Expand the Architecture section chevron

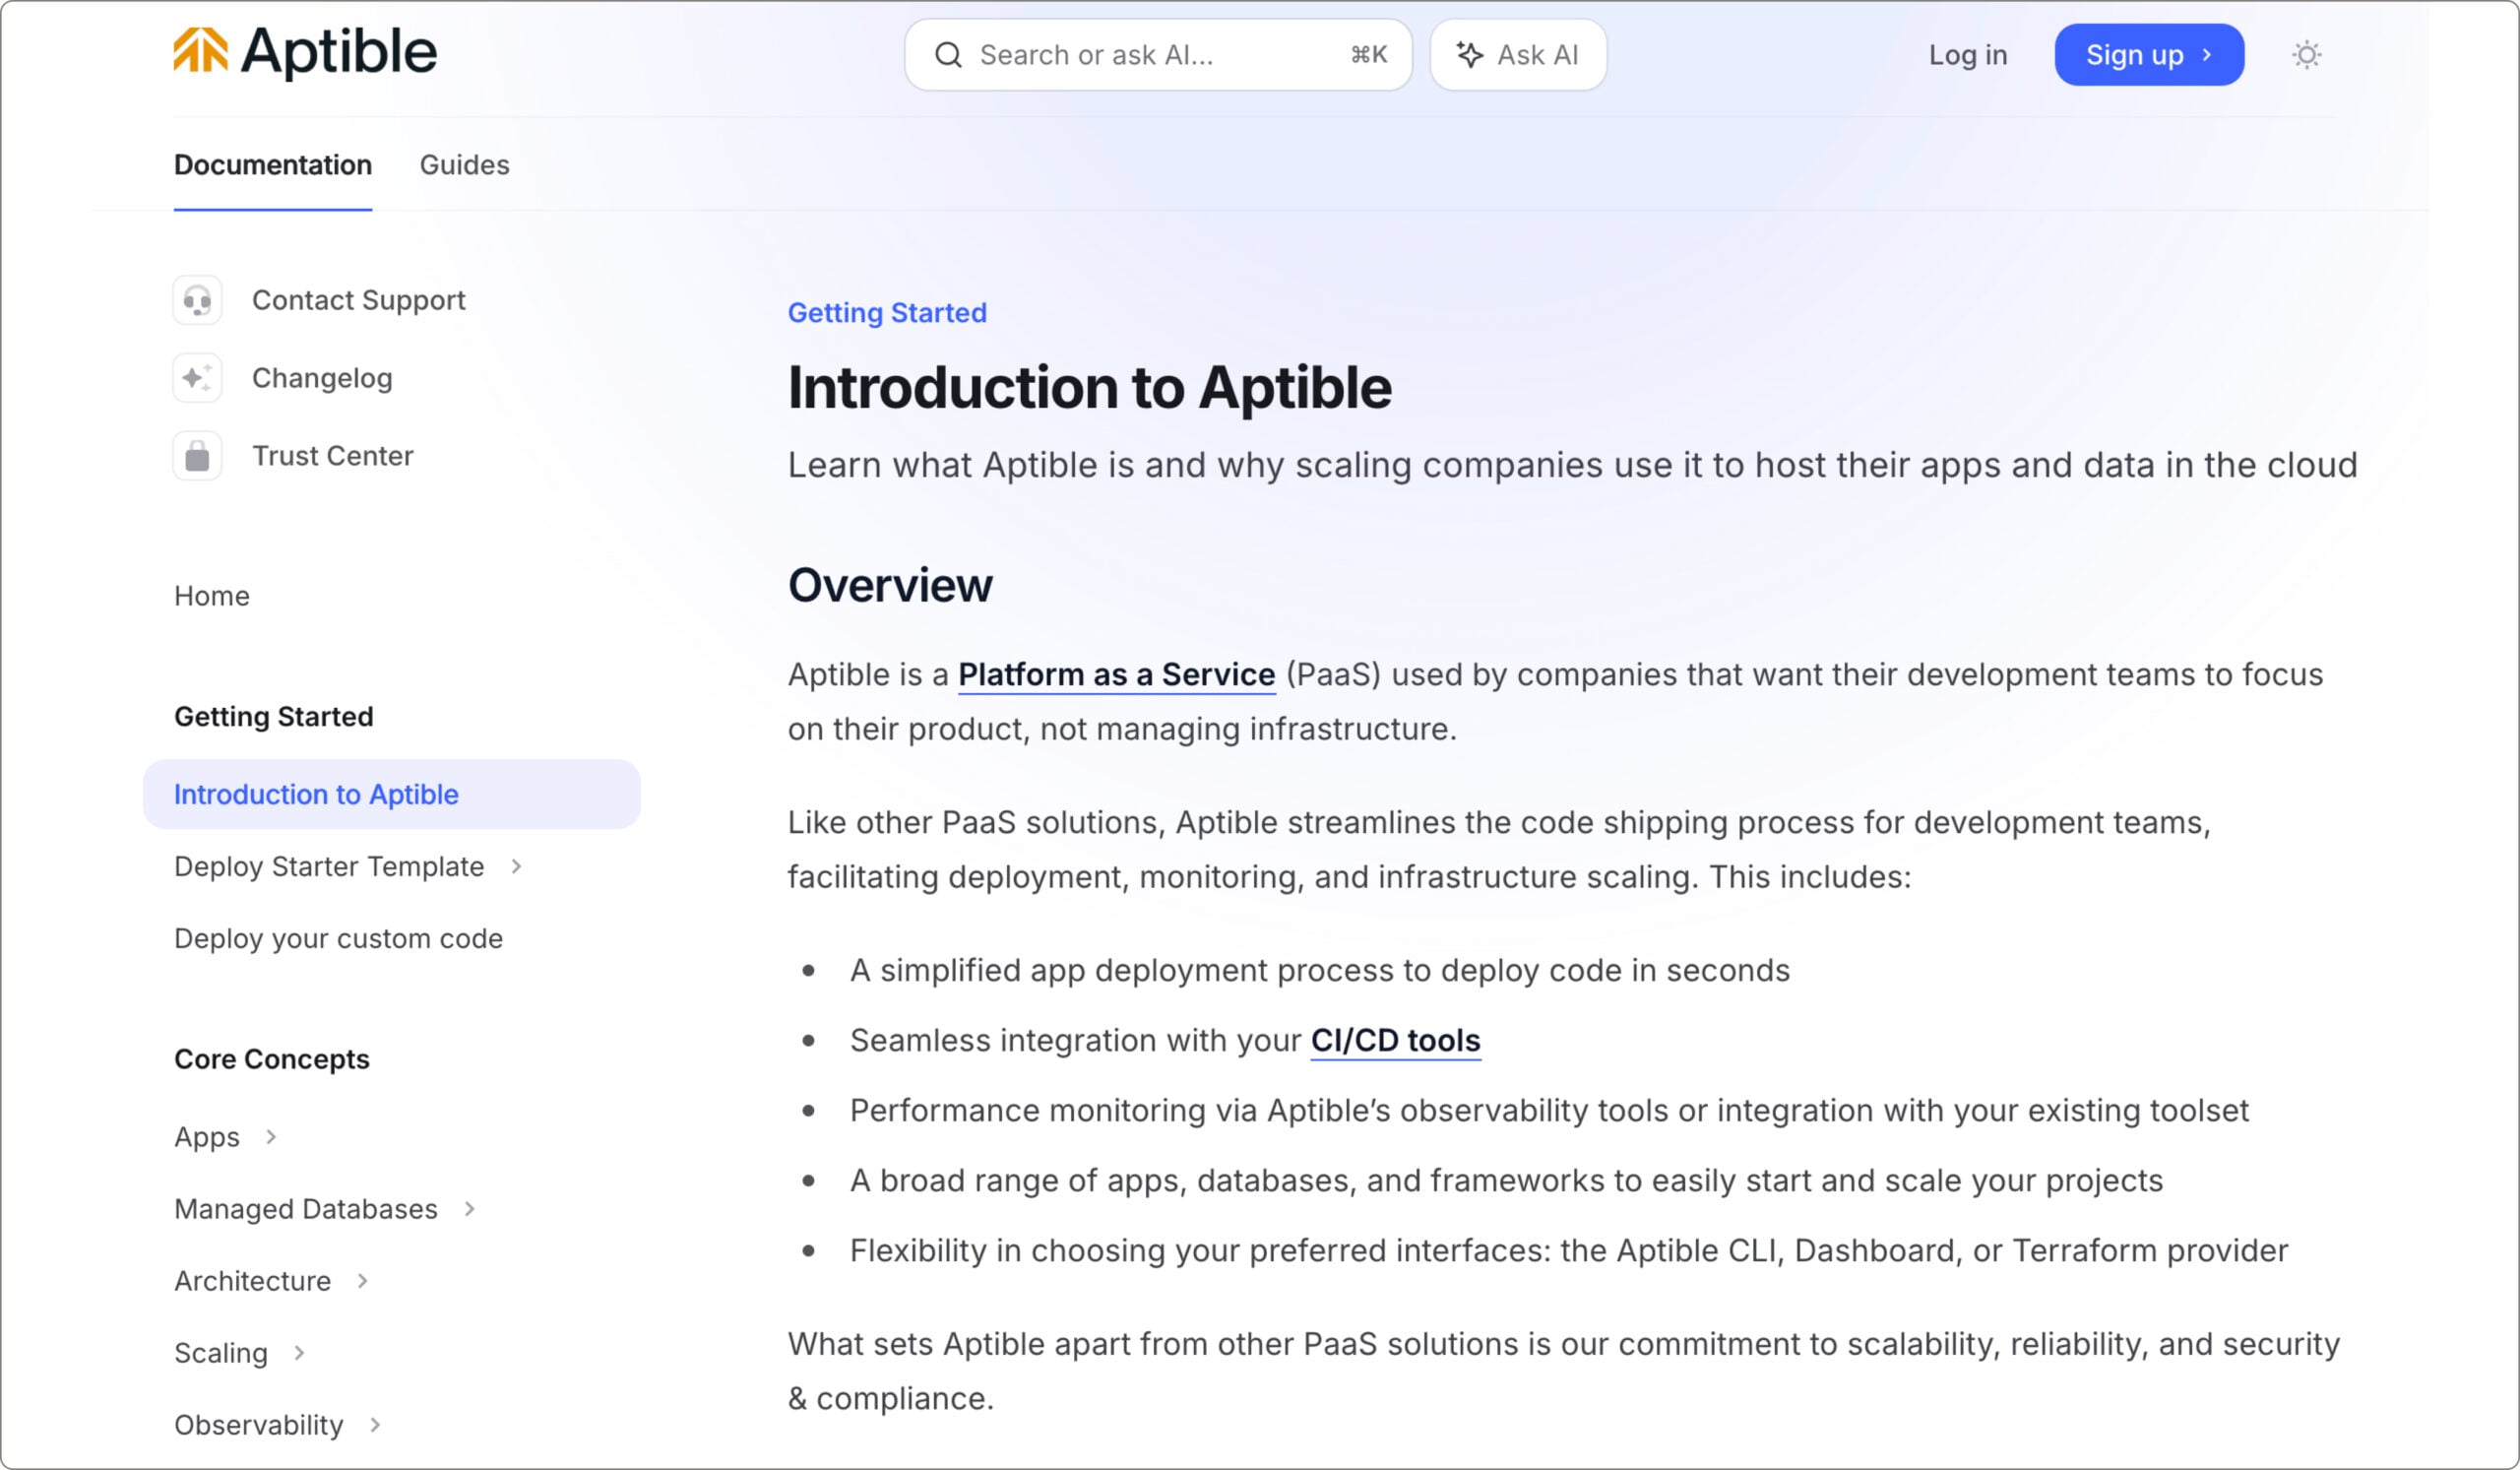pos(363,1281)
